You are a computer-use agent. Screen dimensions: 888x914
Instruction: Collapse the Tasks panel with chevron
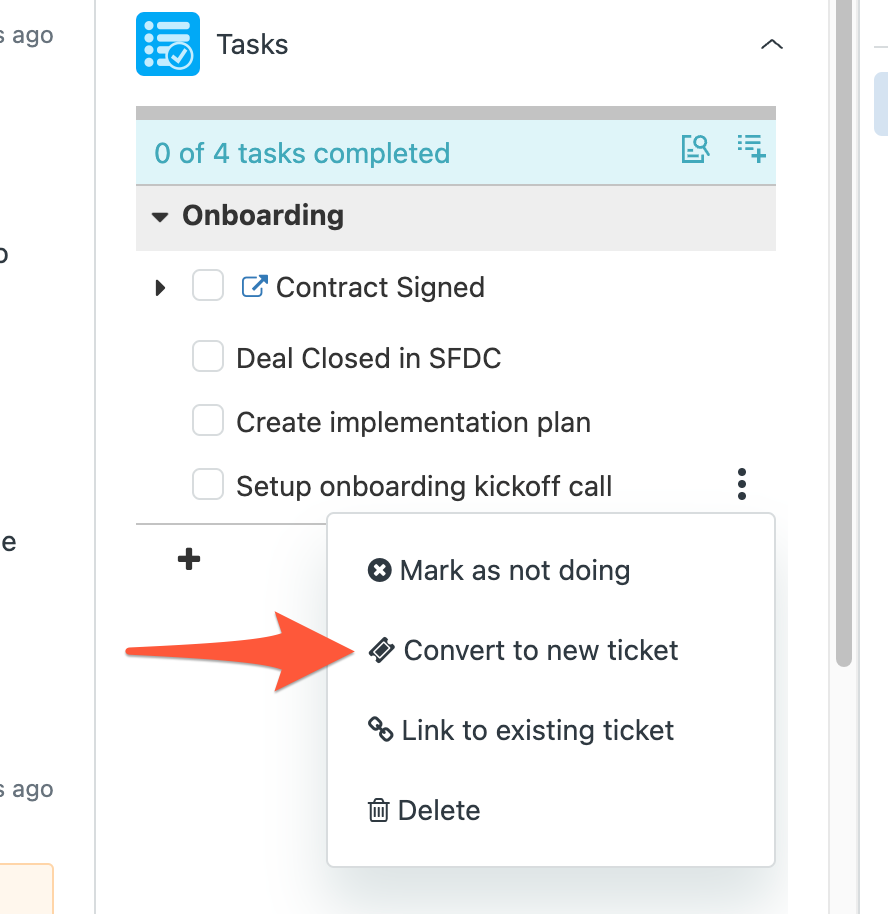click(x=771, y=44)
